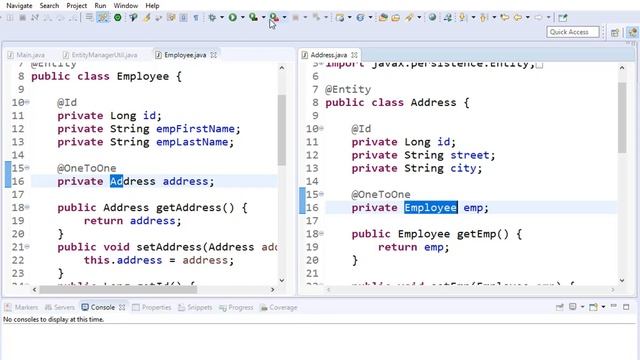The image size is (640, 360).
Task: Open the Window menu
Action: pyautogui.click(x=126, y=6)
